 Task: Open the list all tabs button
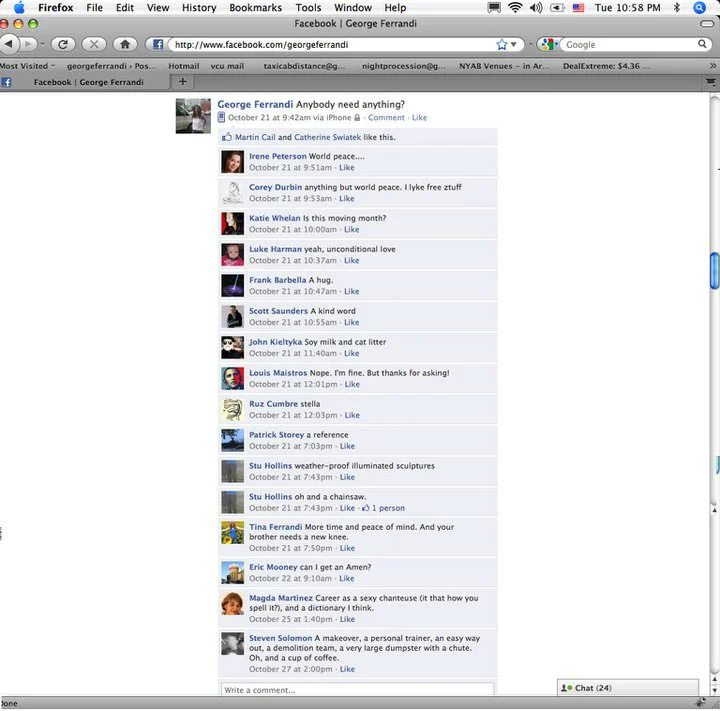[x=711, y=82]
